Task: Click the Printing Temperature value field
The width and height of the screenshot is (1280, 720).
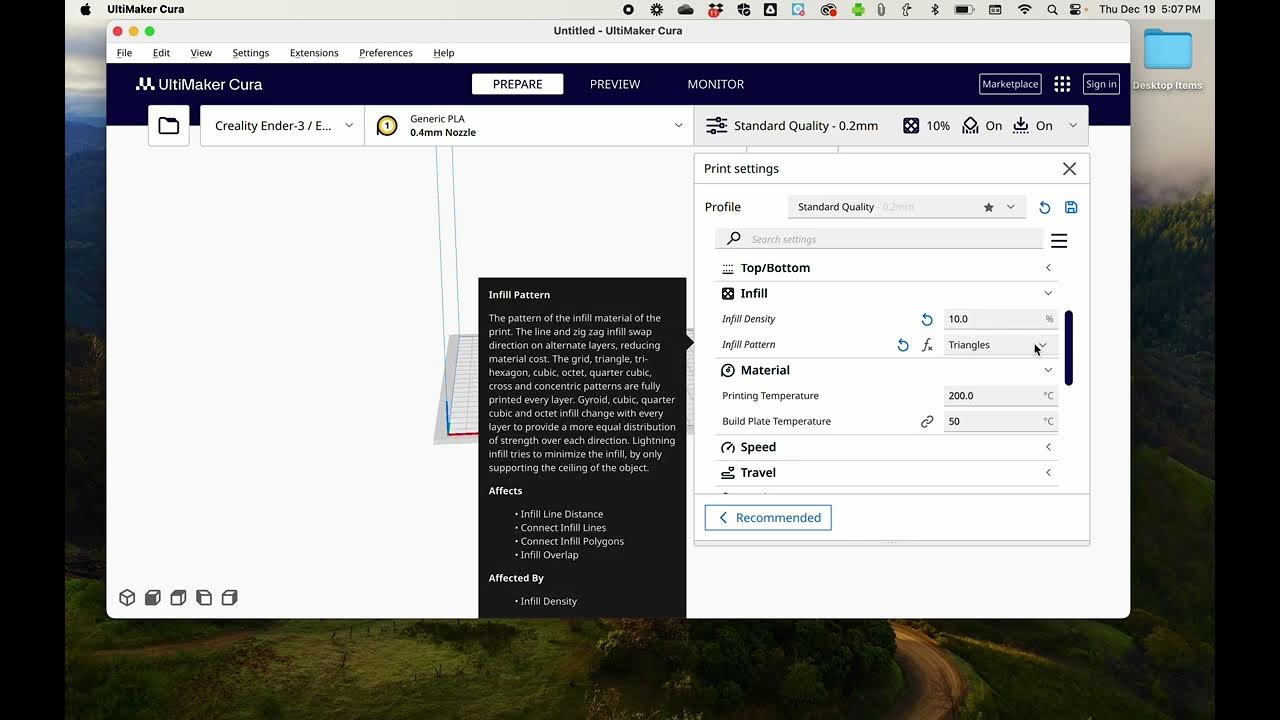Action: (1000, 396)
